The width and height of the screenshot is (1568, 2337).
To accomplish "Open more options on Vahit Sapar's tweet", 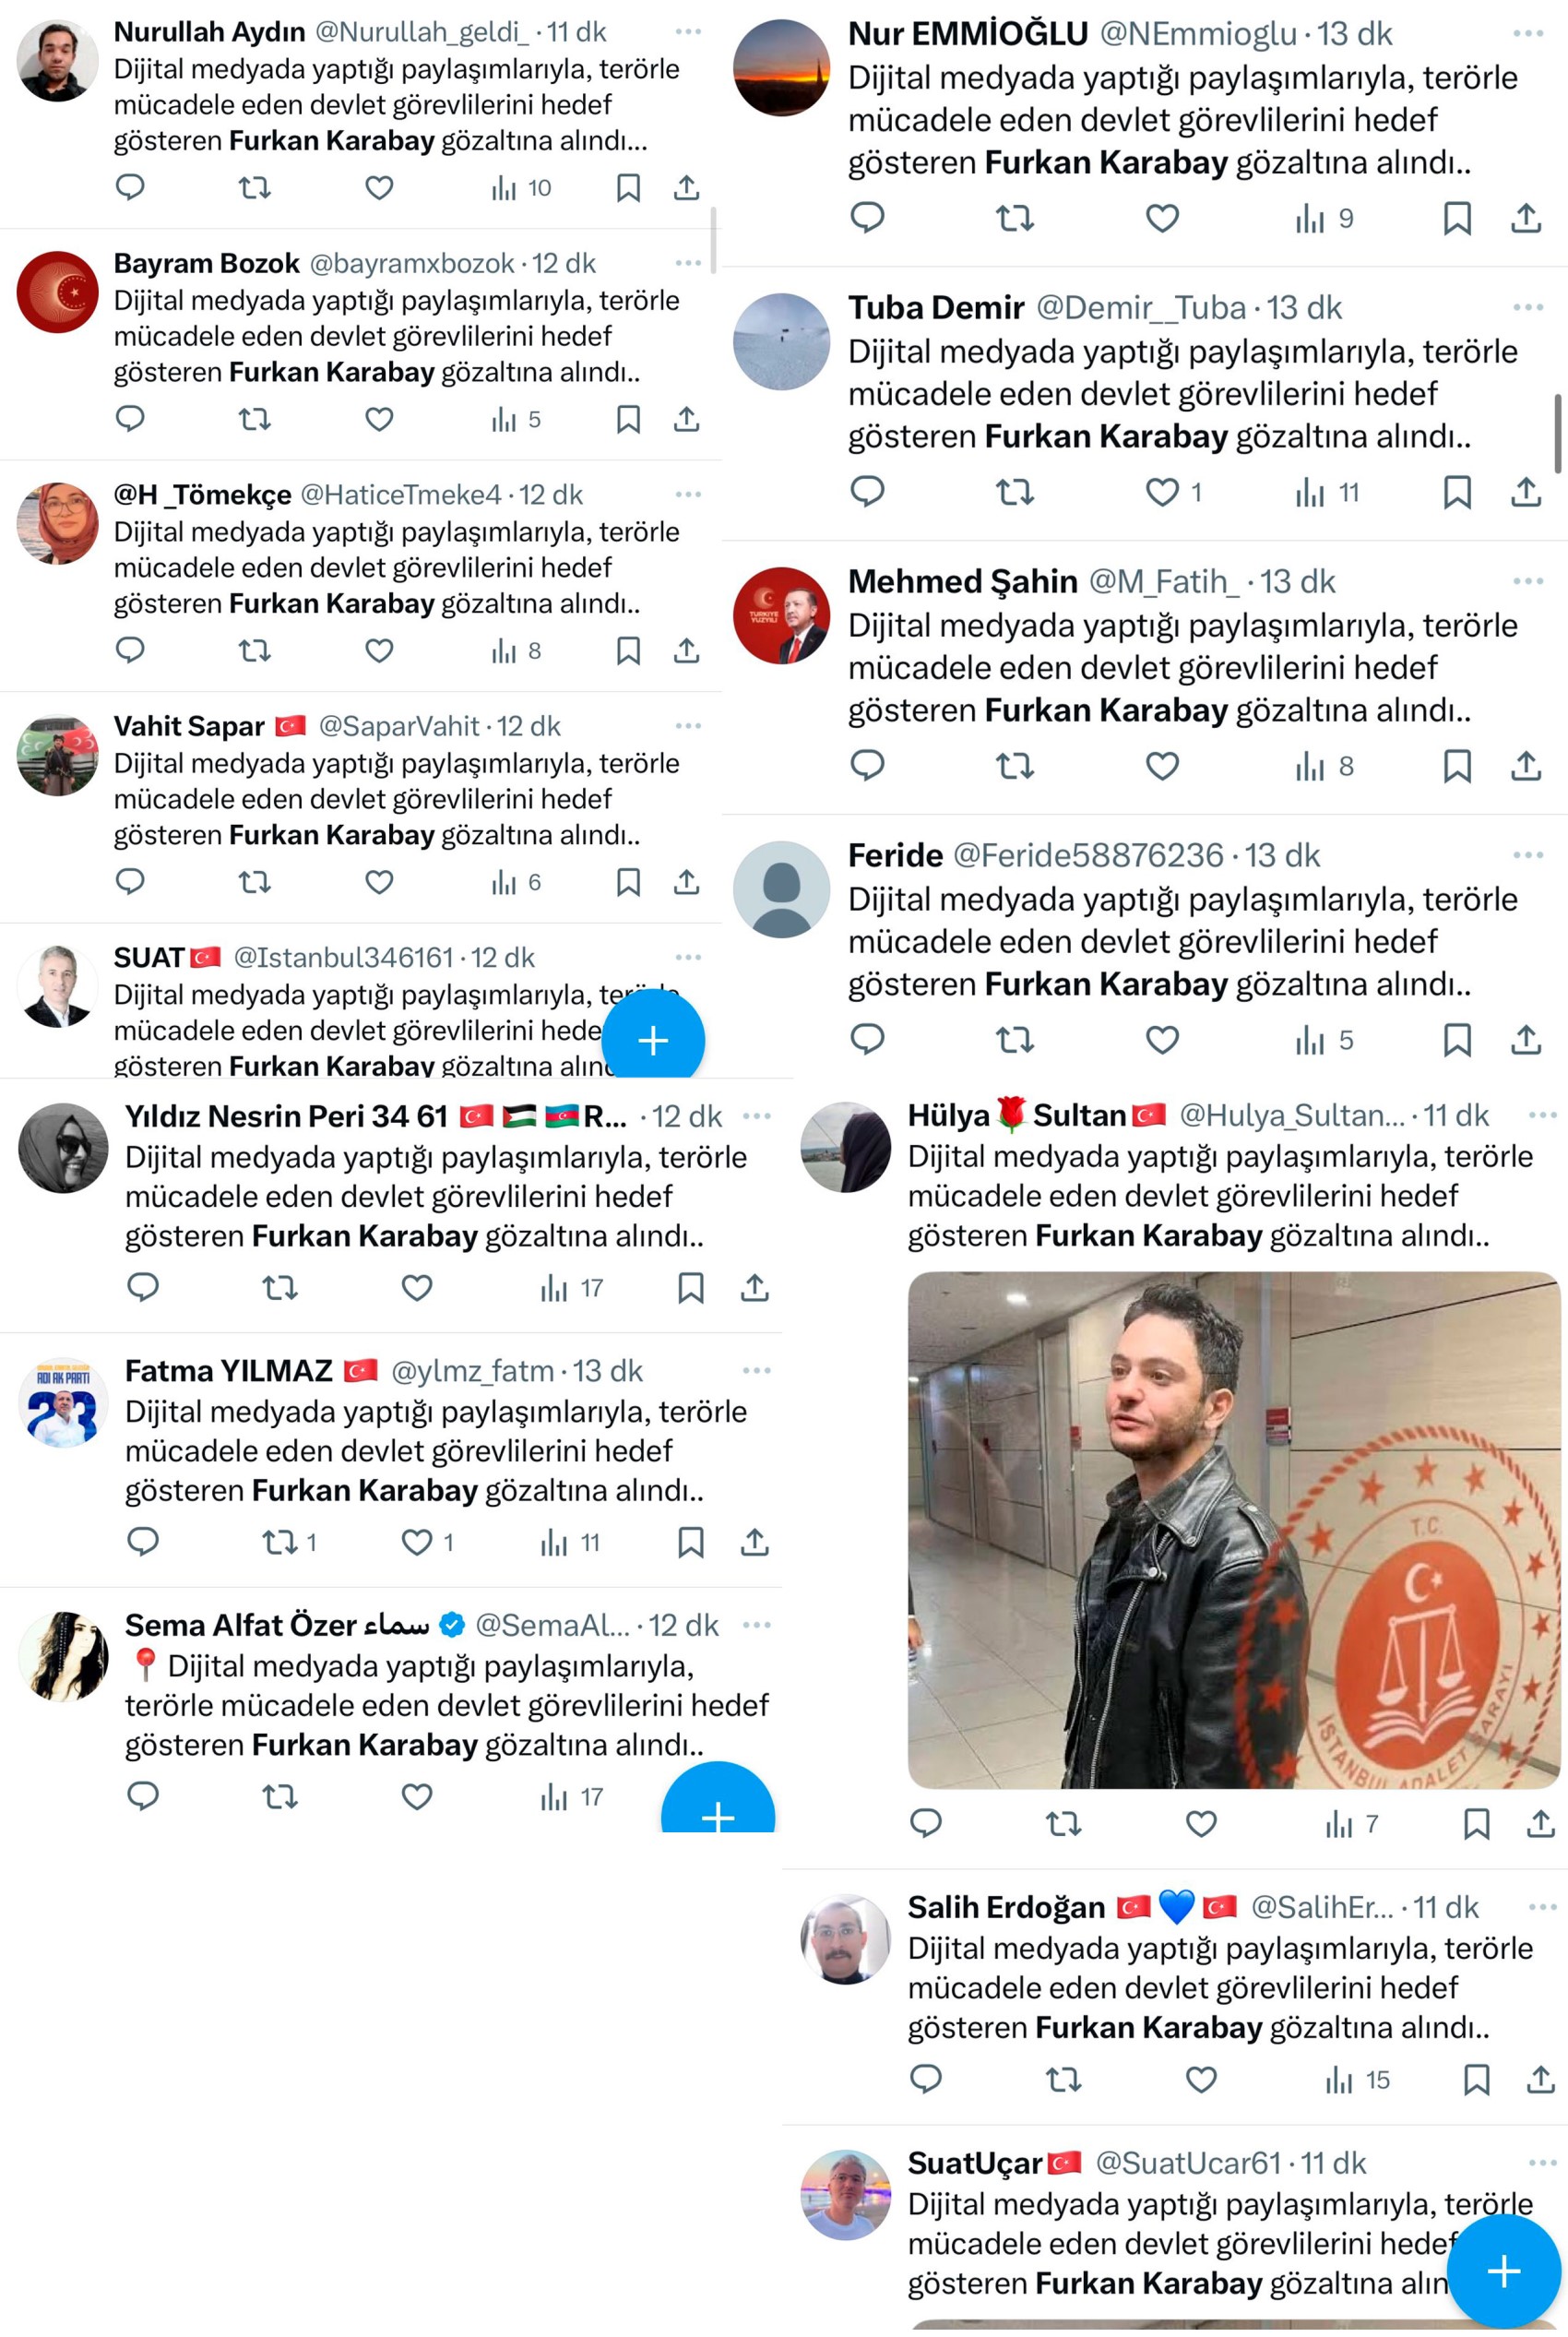I will pyautogui.click(x=688, y=726).
